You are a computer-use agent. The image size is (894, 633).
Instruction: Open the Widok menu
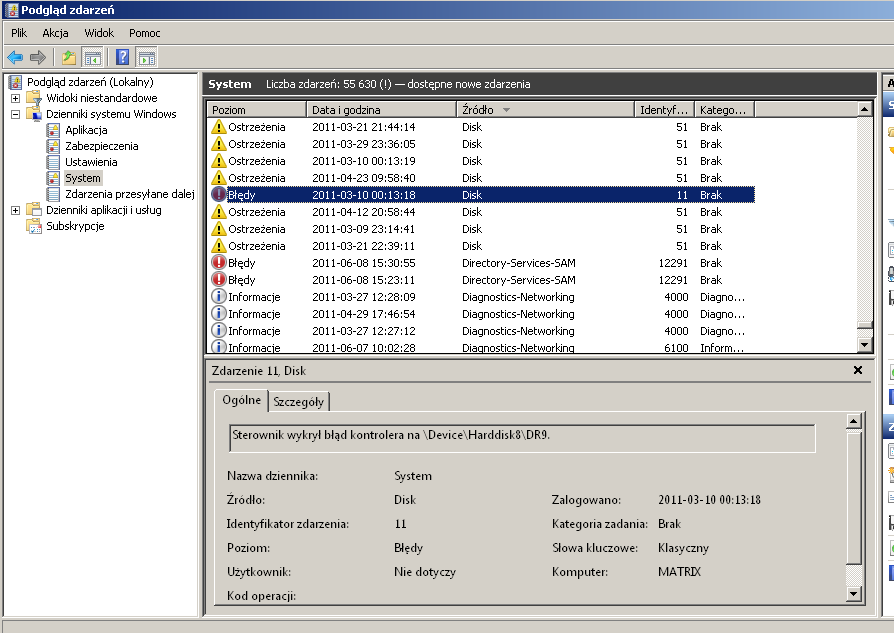99,33
